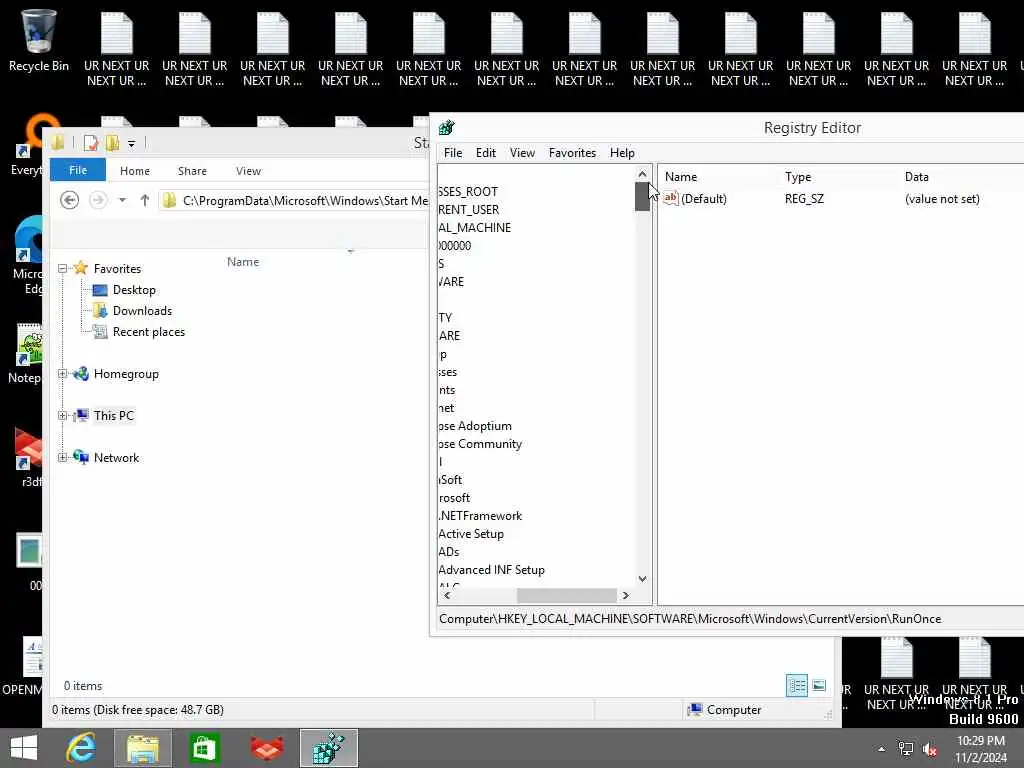Click the Type column header in Registry Editor

click(x=797, y=176)
